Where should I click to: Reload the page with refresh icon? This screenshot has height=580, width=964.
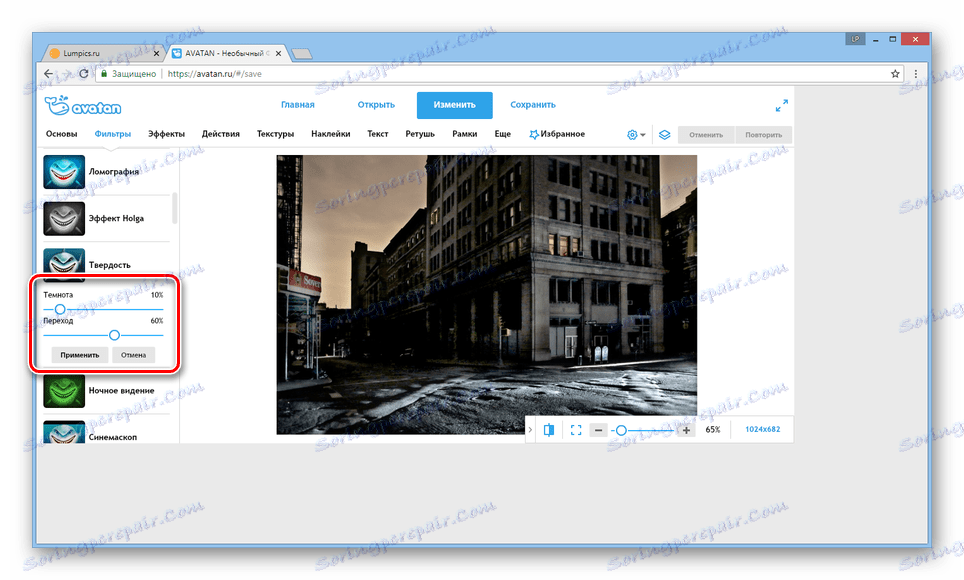(84, 74)
